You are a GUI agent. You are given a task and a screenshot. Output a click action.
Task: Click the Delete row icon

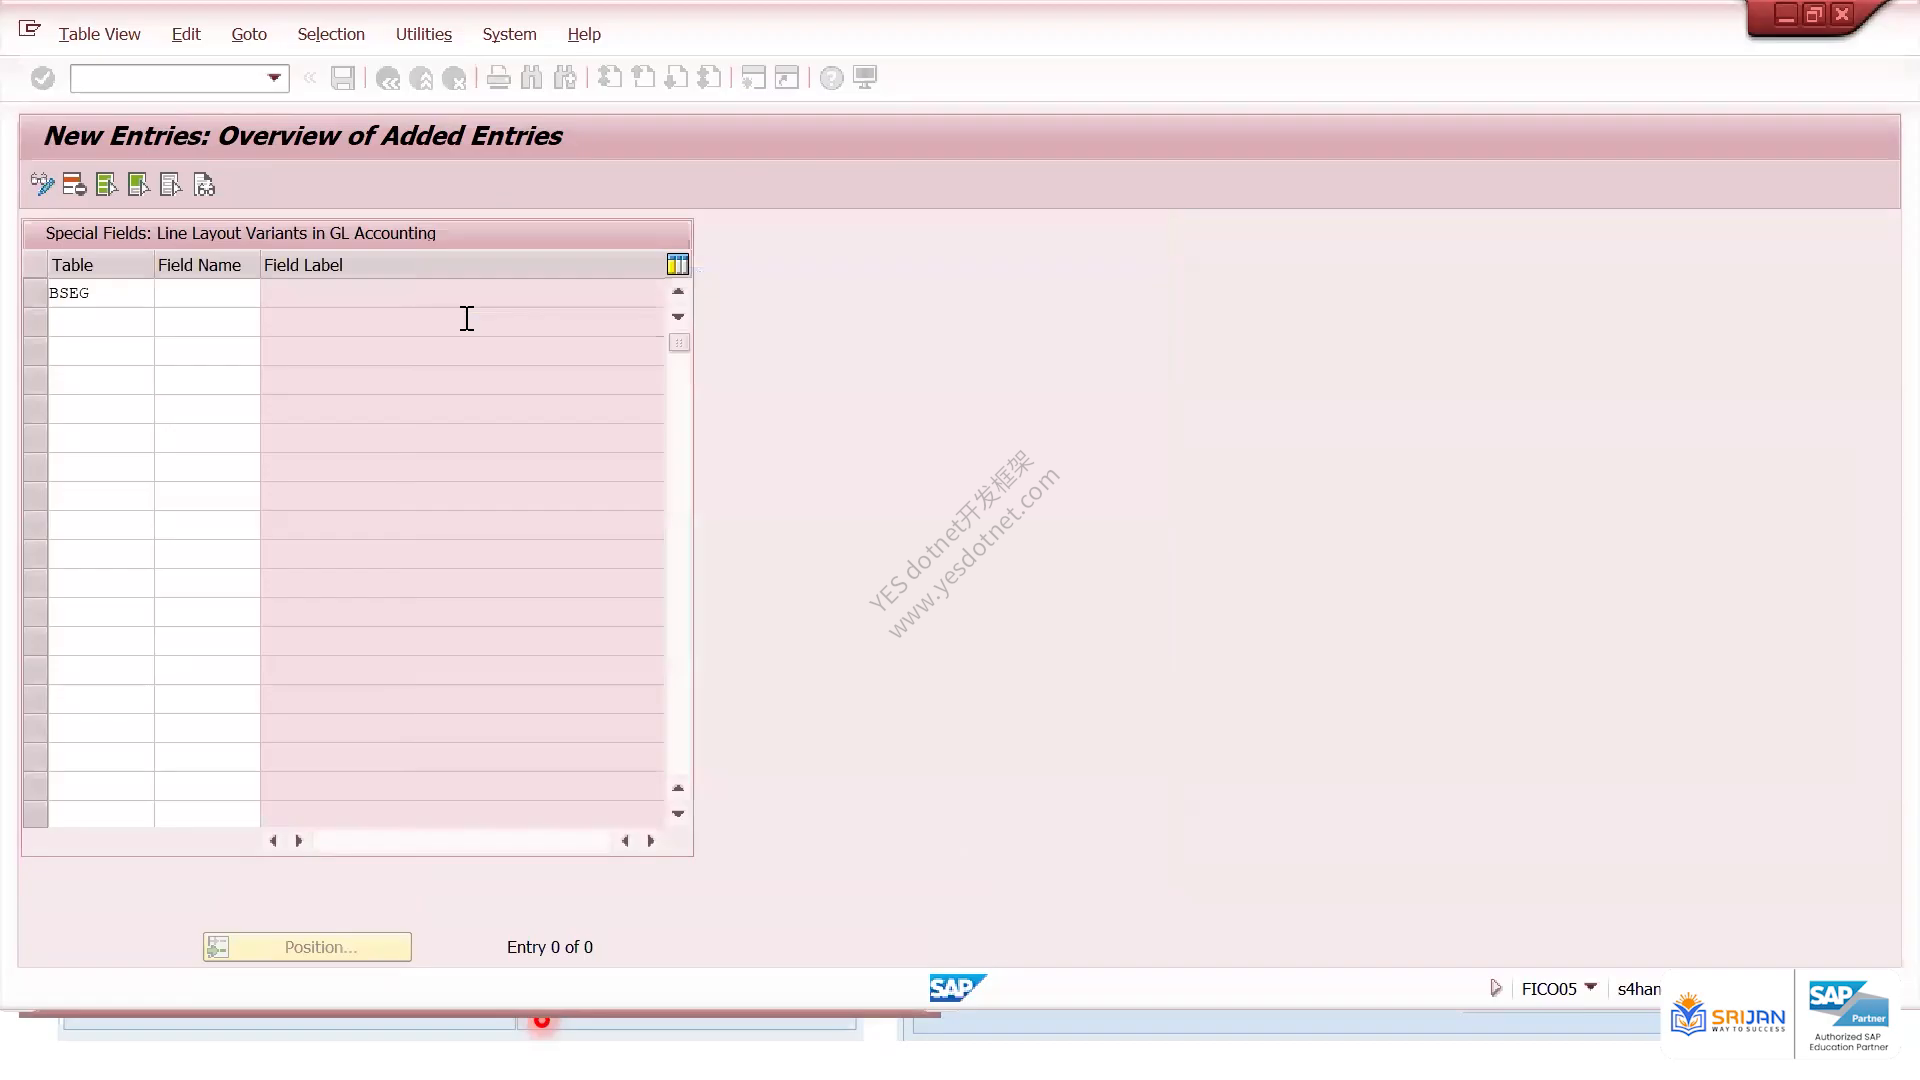point(74,185)
